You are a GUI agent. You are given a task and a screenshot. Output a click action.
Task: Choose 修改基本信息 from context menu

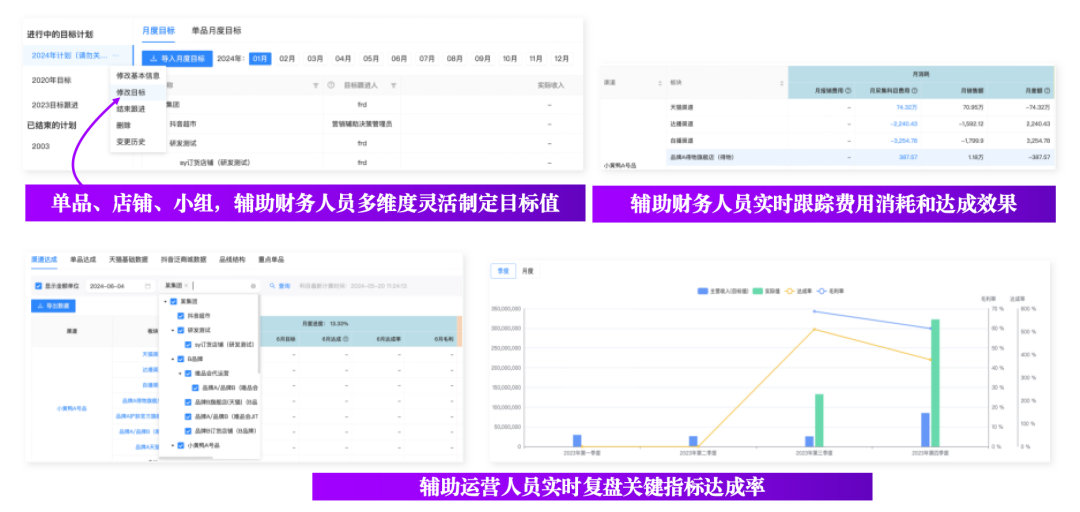138,75
